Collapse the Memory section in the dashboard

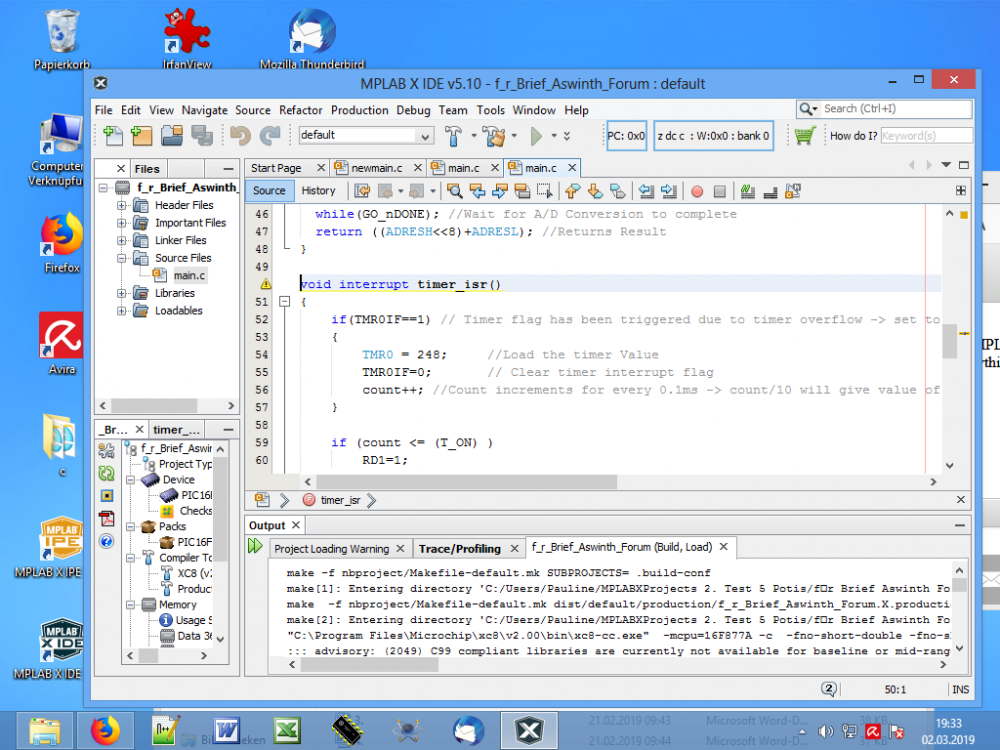click(x=130, y=605)
